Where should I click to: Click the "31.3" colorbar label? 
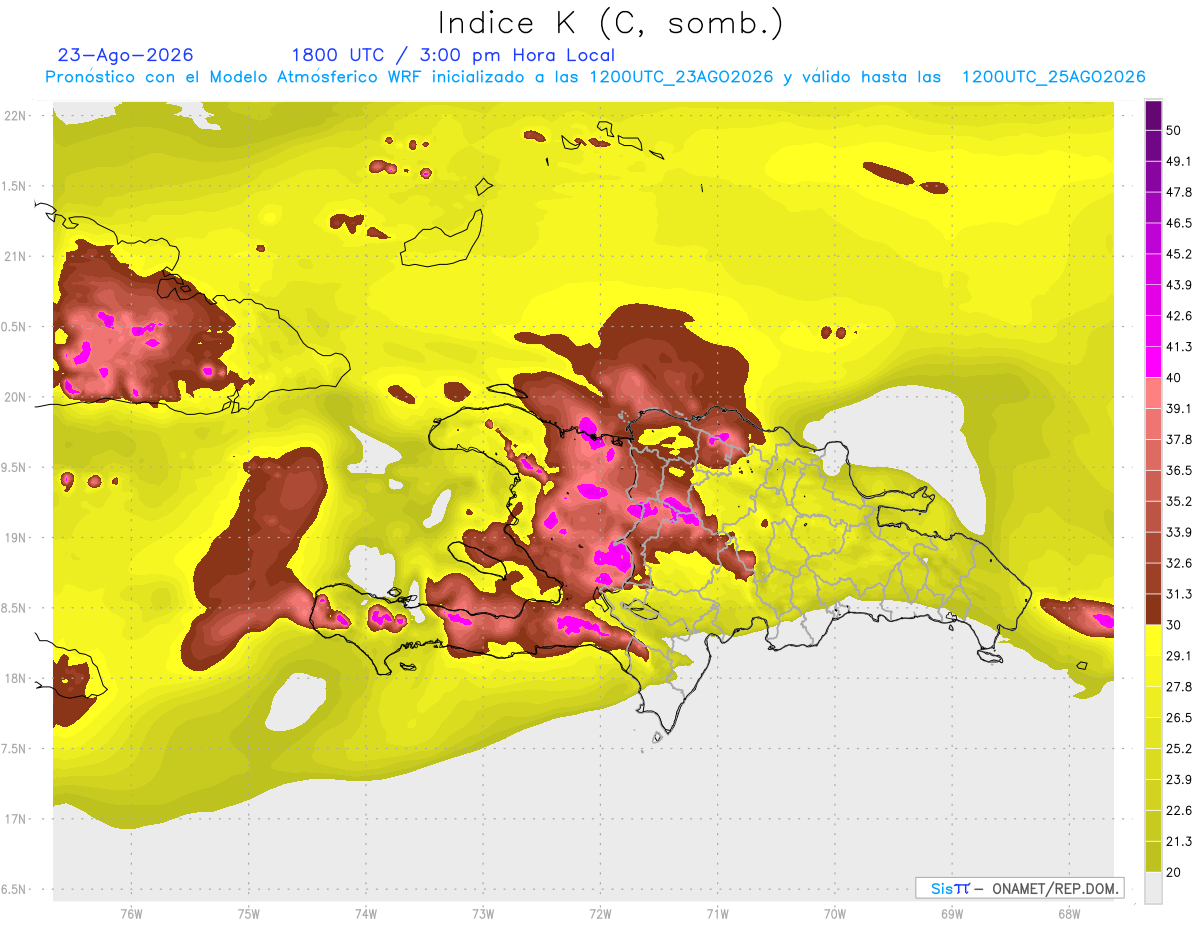(1179, 594)
